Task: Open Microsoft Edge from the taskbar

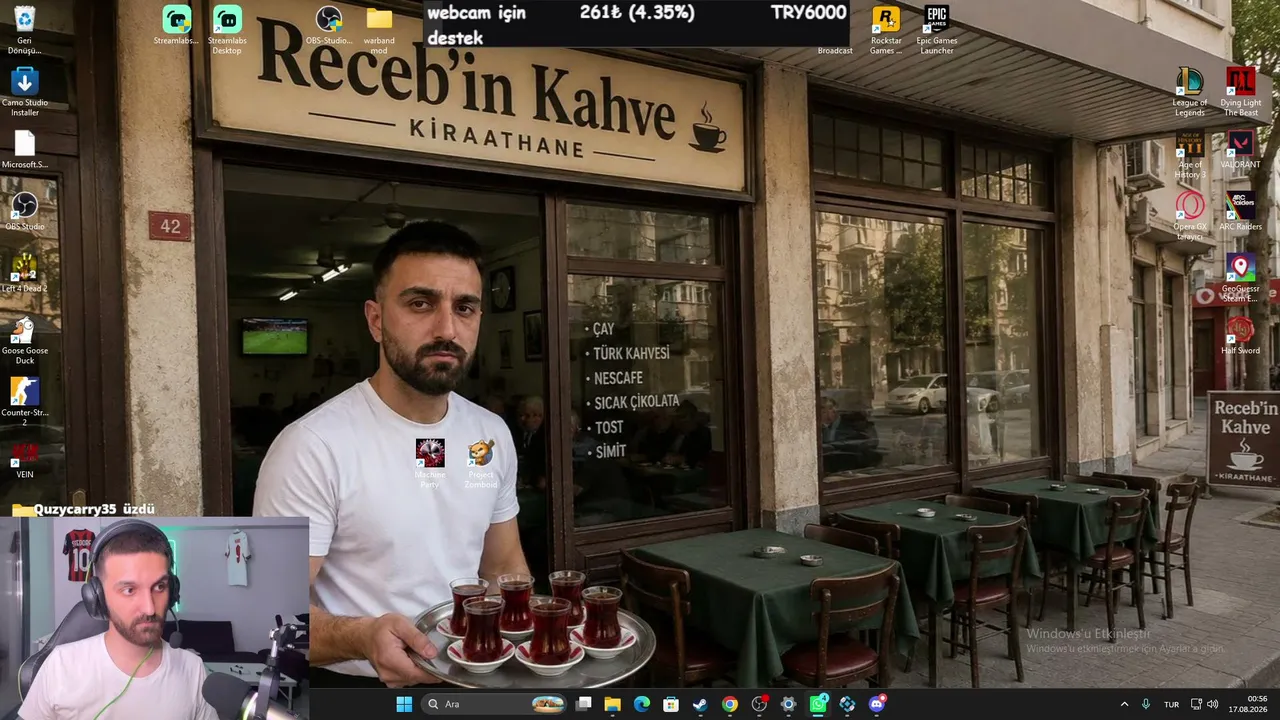Action: coord(642,704)
